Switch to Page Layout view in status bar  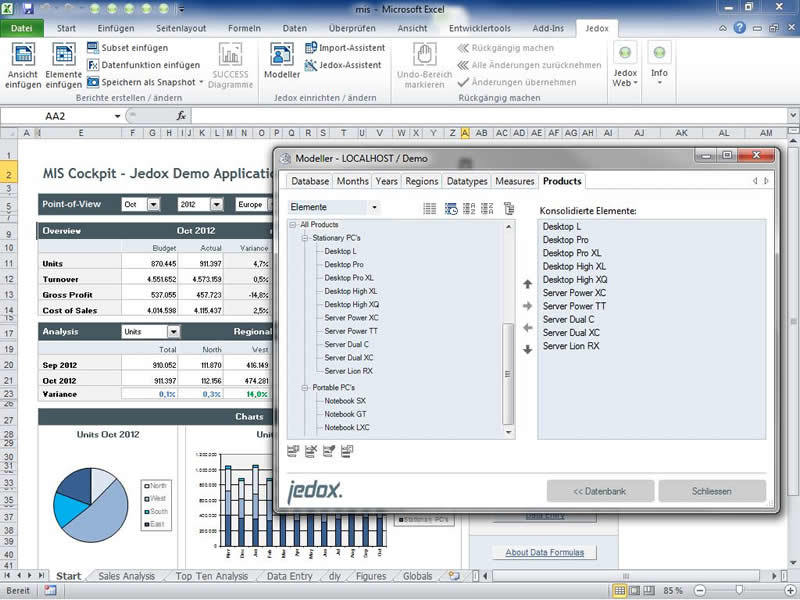(x=634, y=590)
